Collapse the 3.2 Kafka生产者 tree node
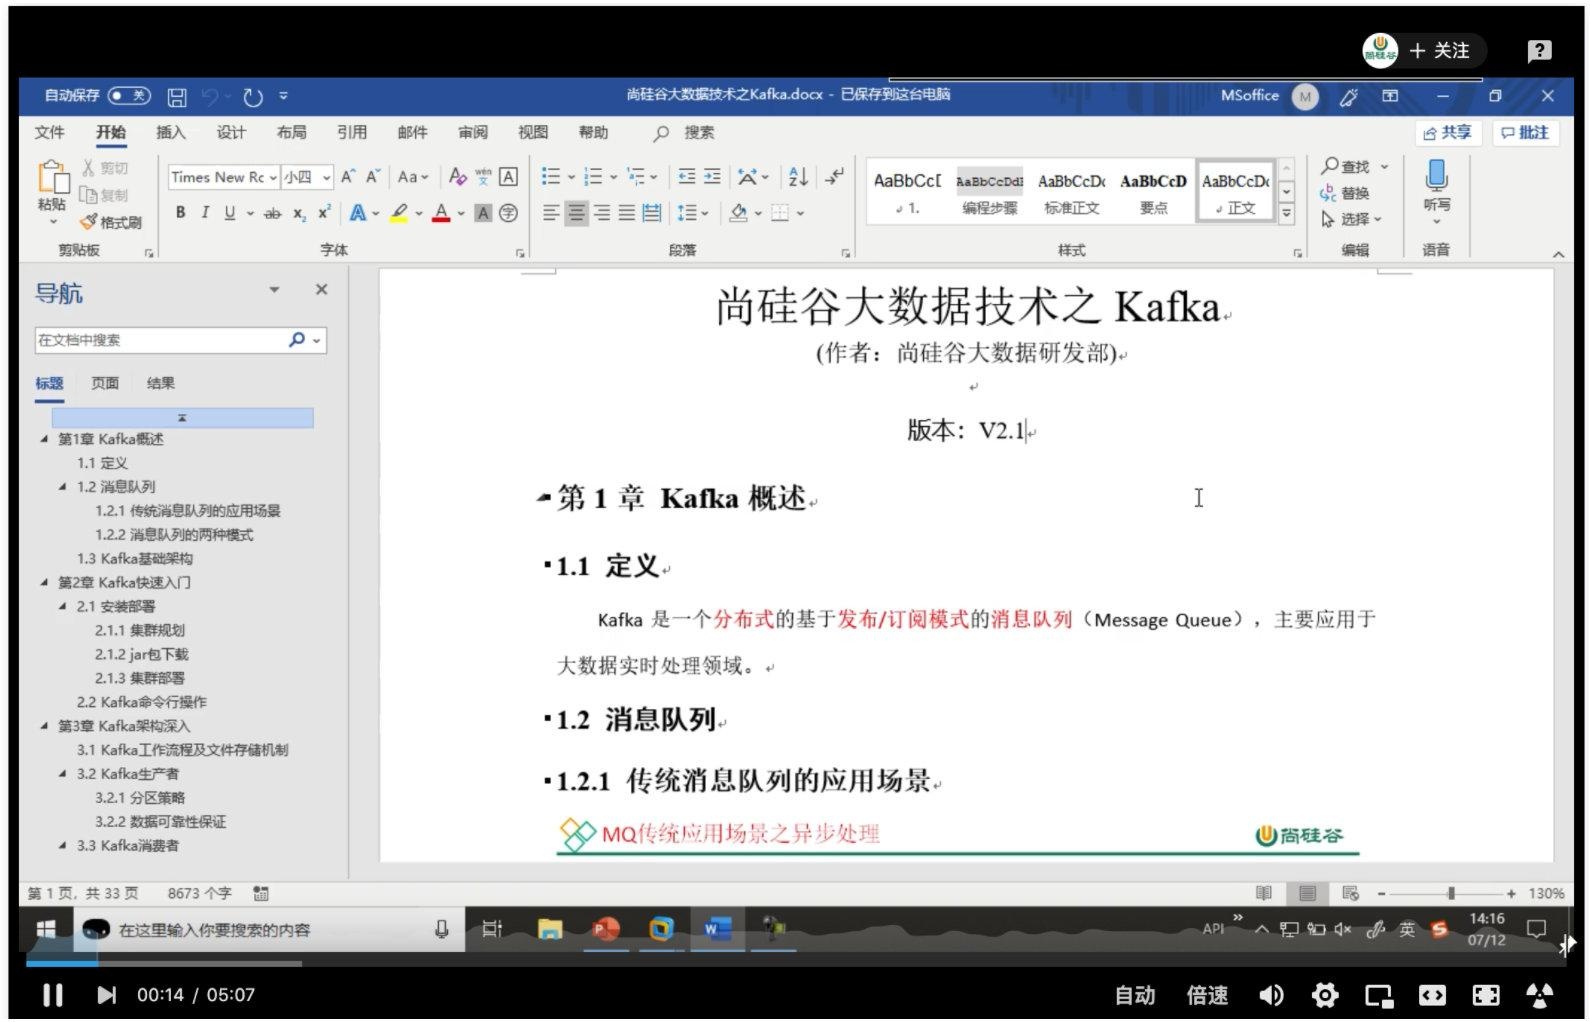Screen dimensions: 1590x1022 [63, 774]
